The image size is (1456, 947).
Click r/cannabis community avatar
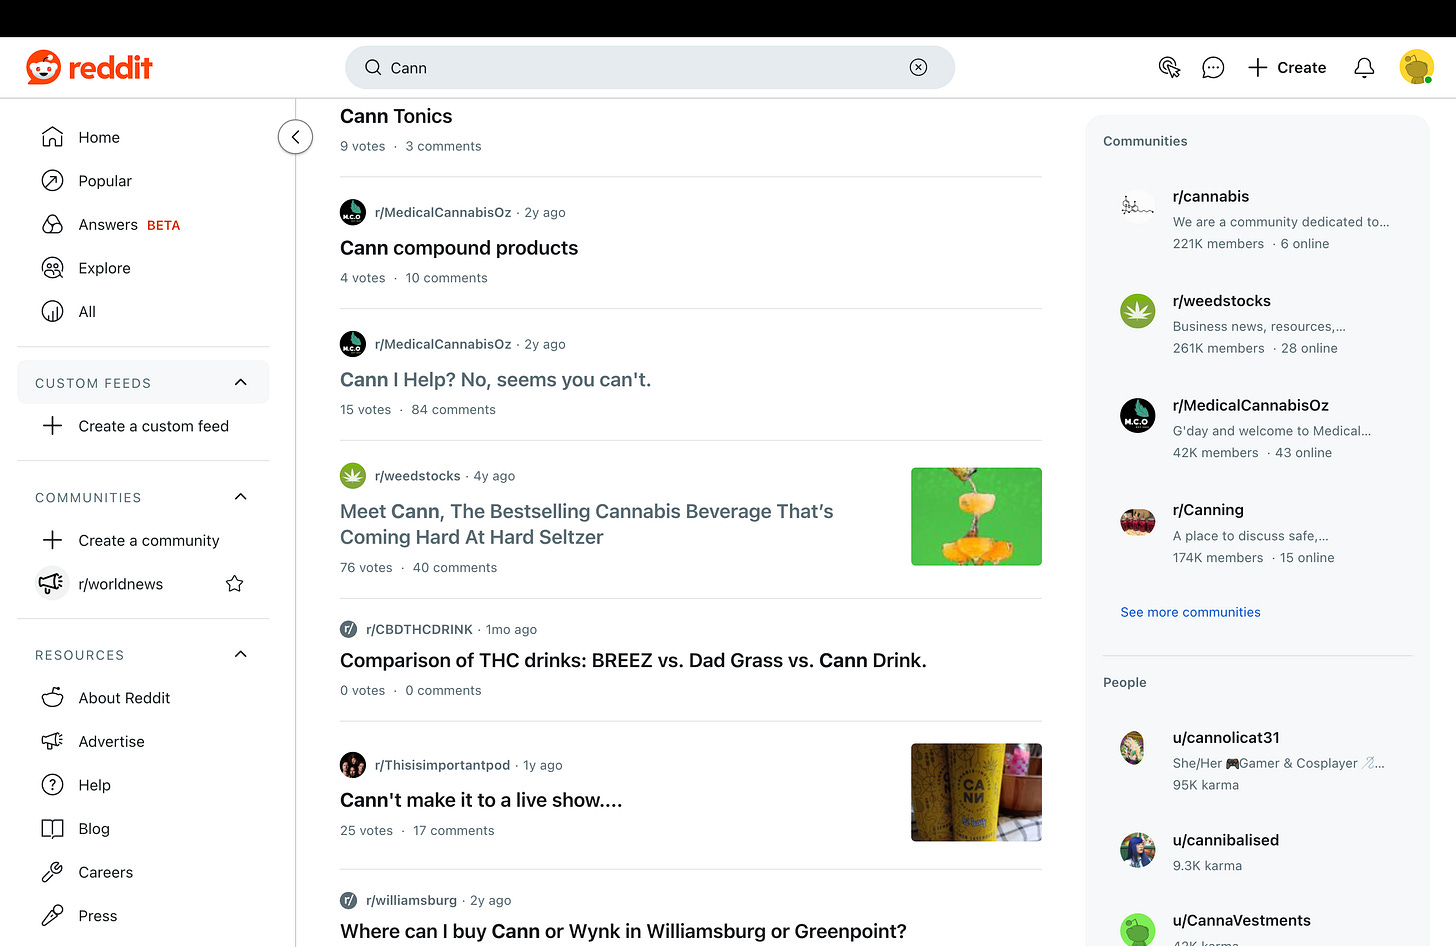(x=1138, y=206)
